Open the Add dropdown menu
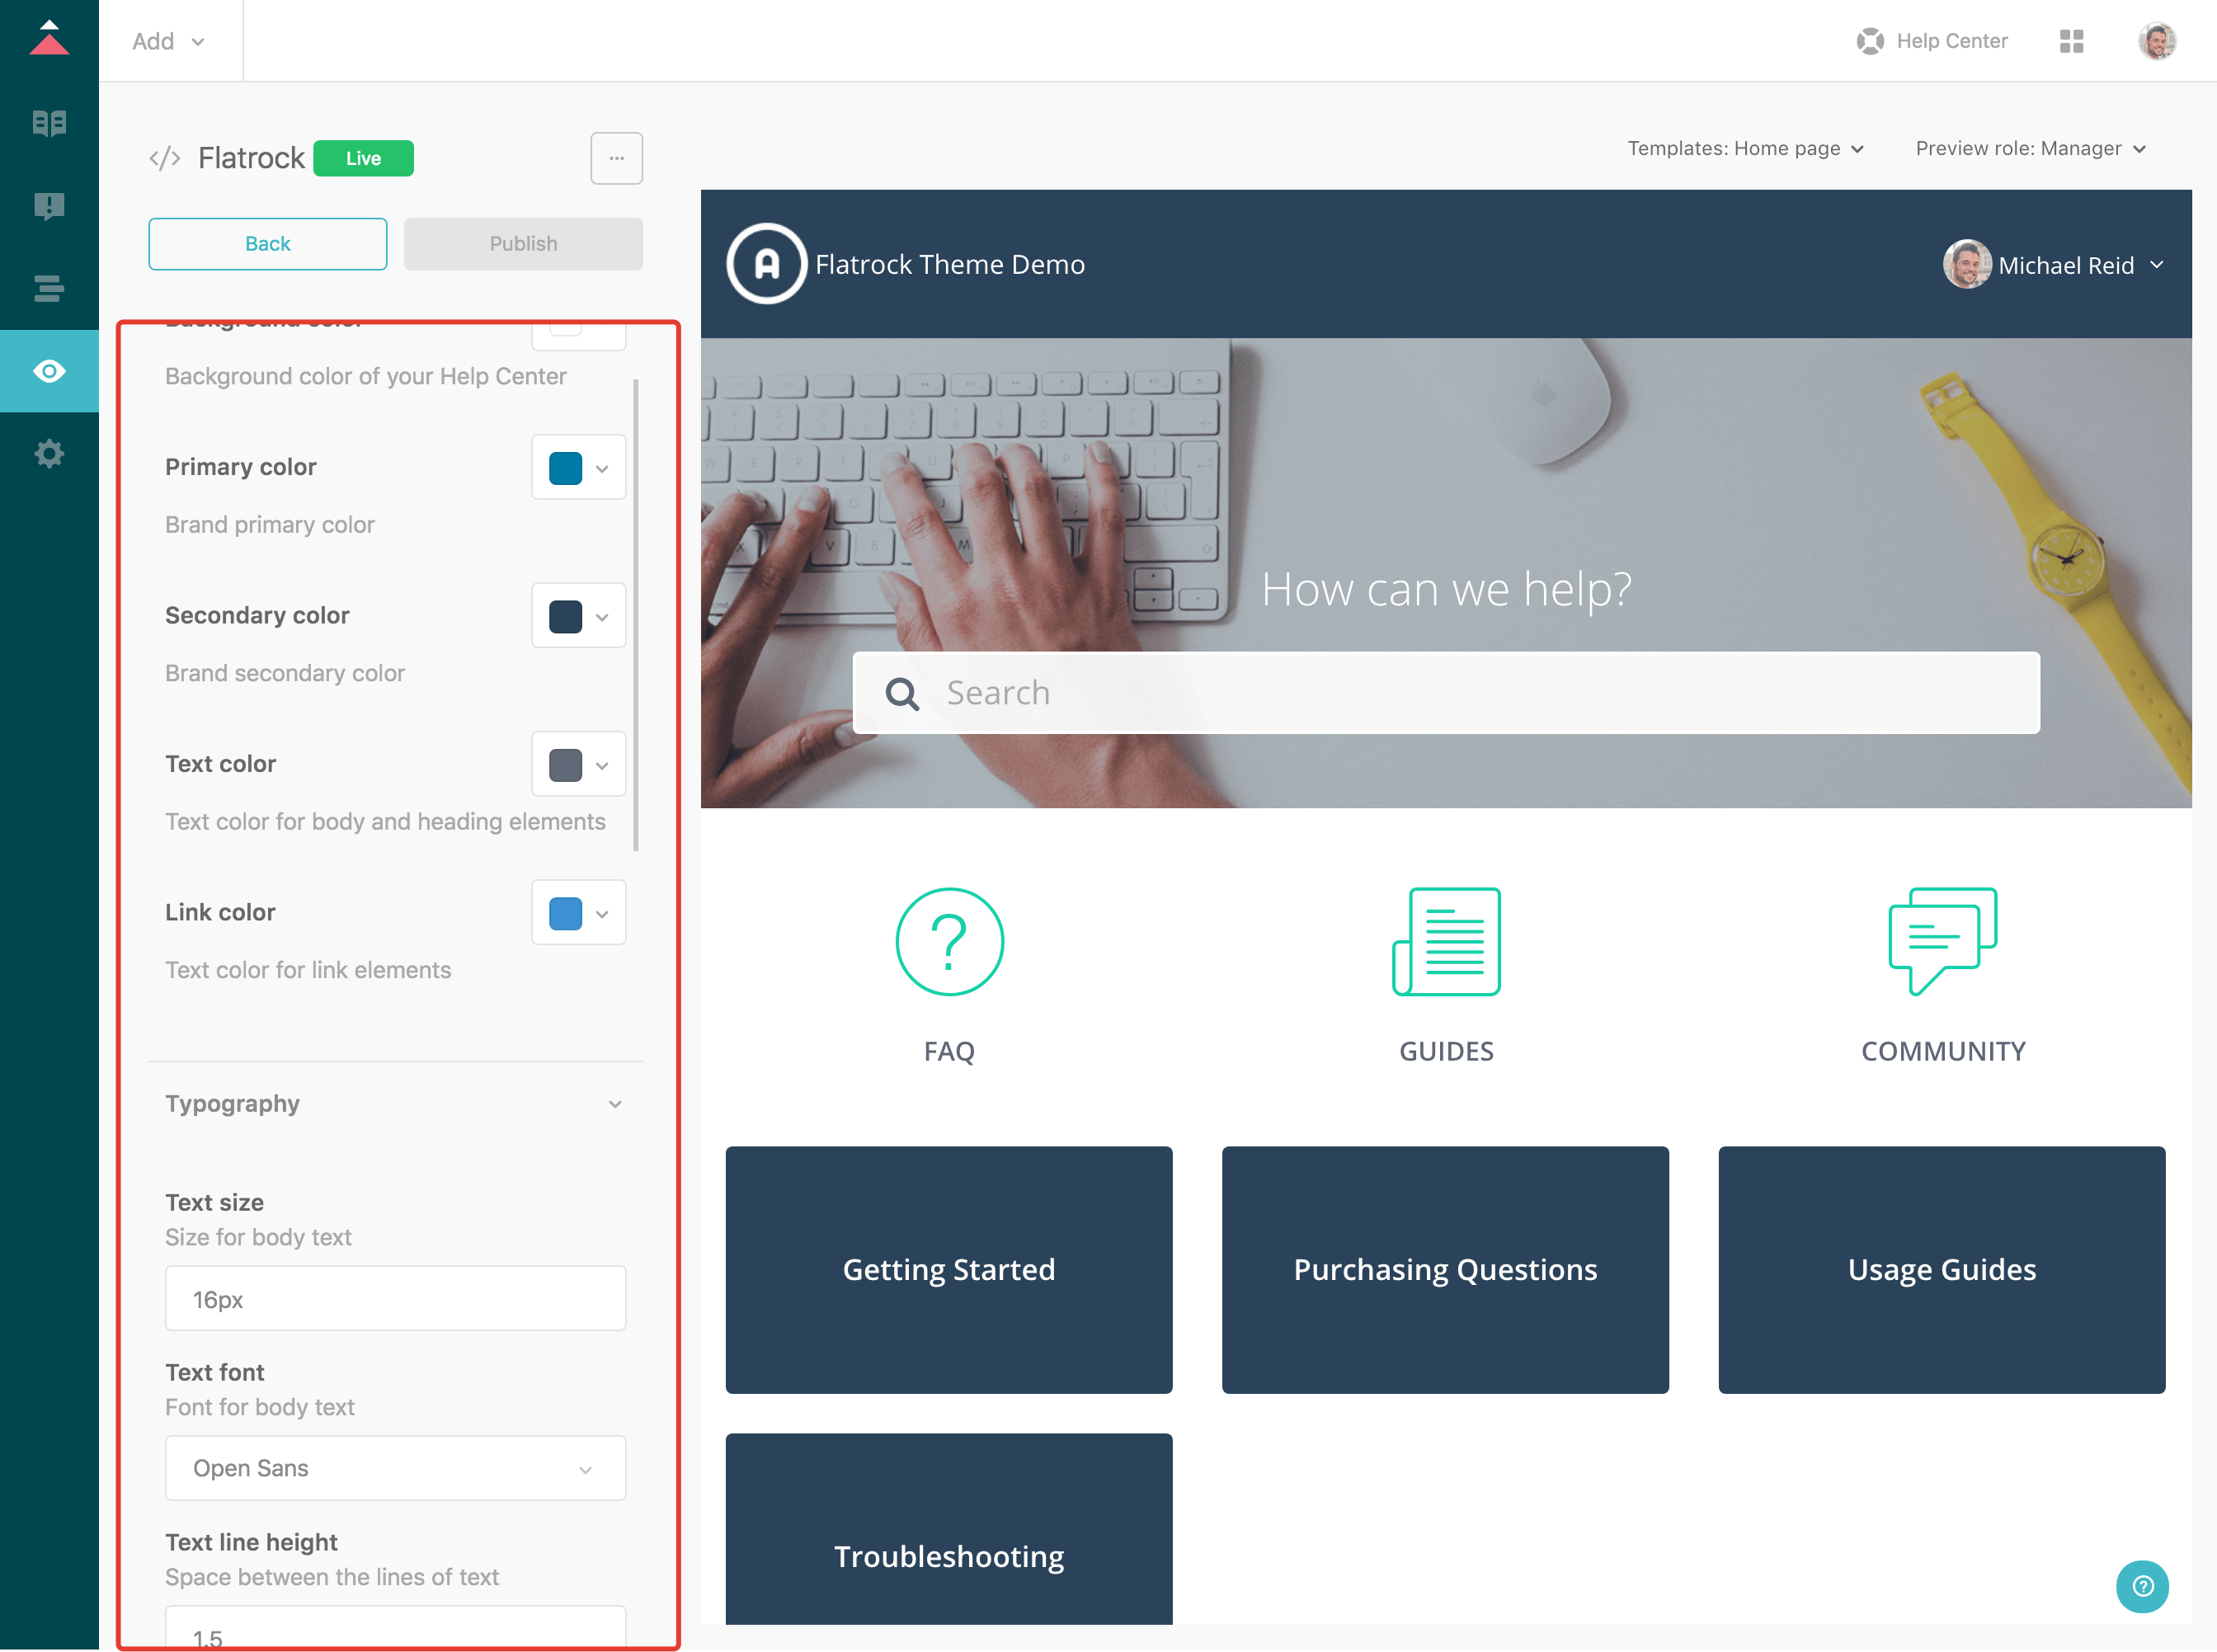The height and width of the screenshot is (1652, 2217). pos(169,41)
